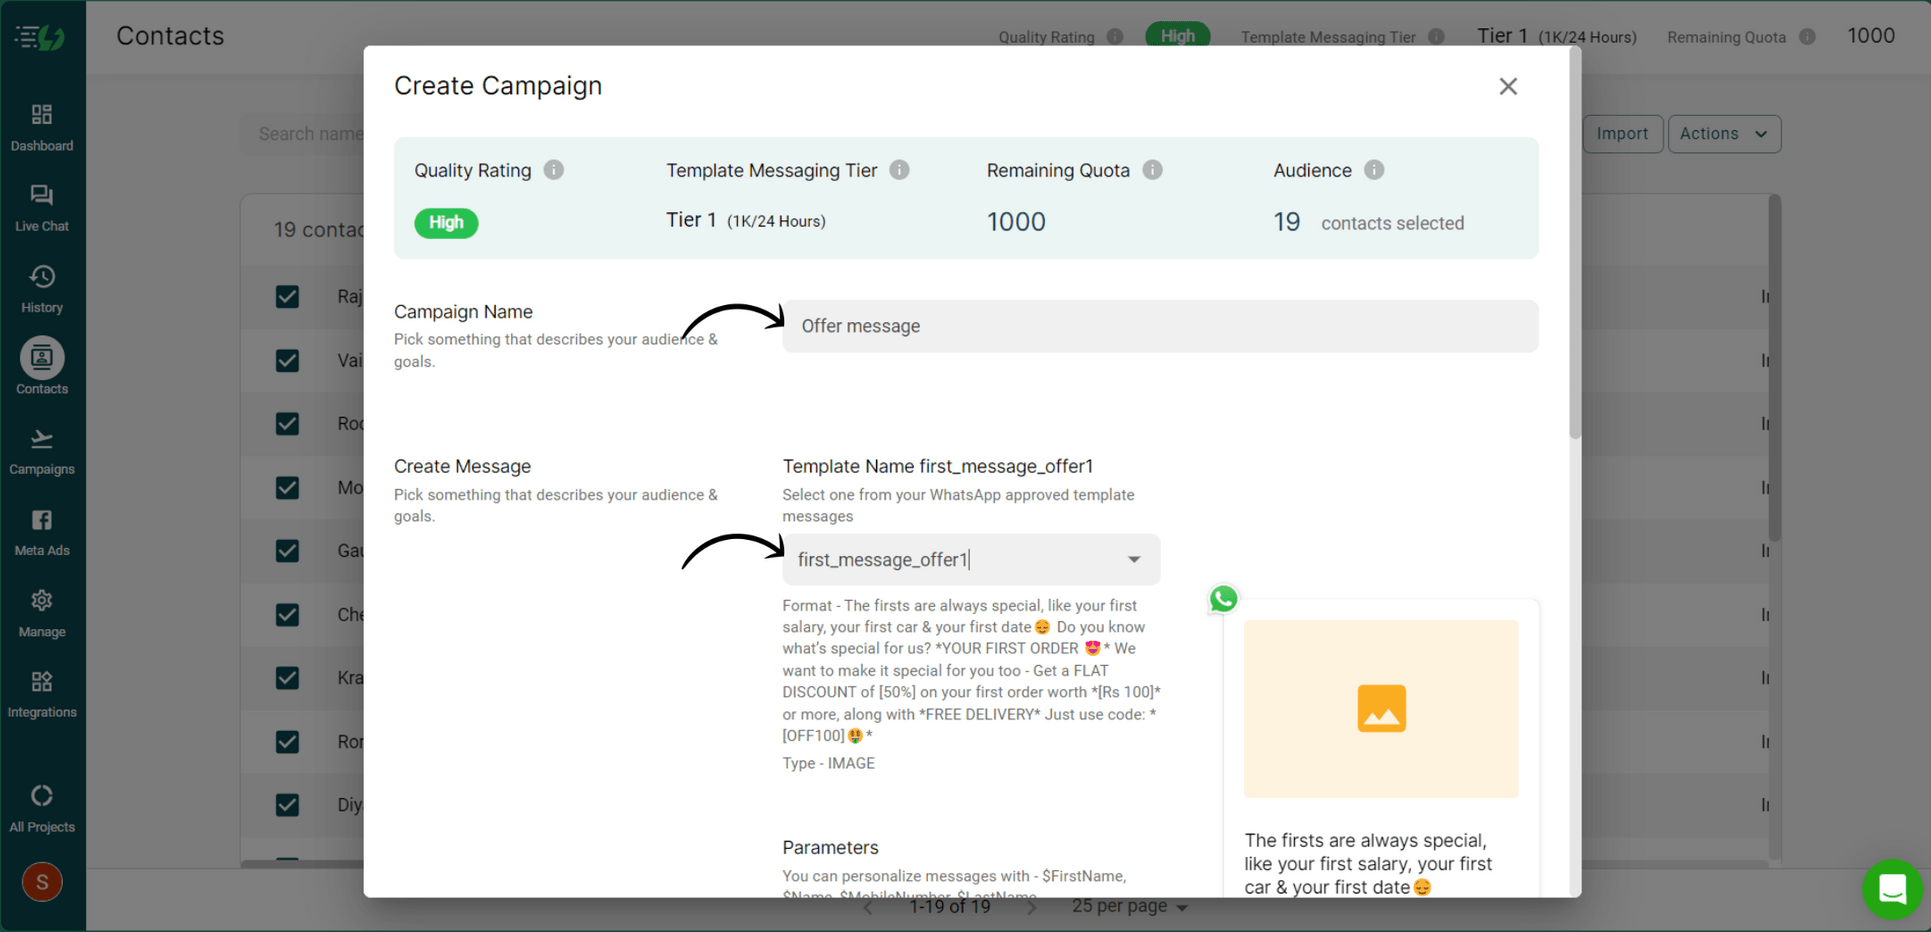The height and width of the screenshot is (932, 1931).
Task: Open the green chat support widget
Action: coord(1892,888)
